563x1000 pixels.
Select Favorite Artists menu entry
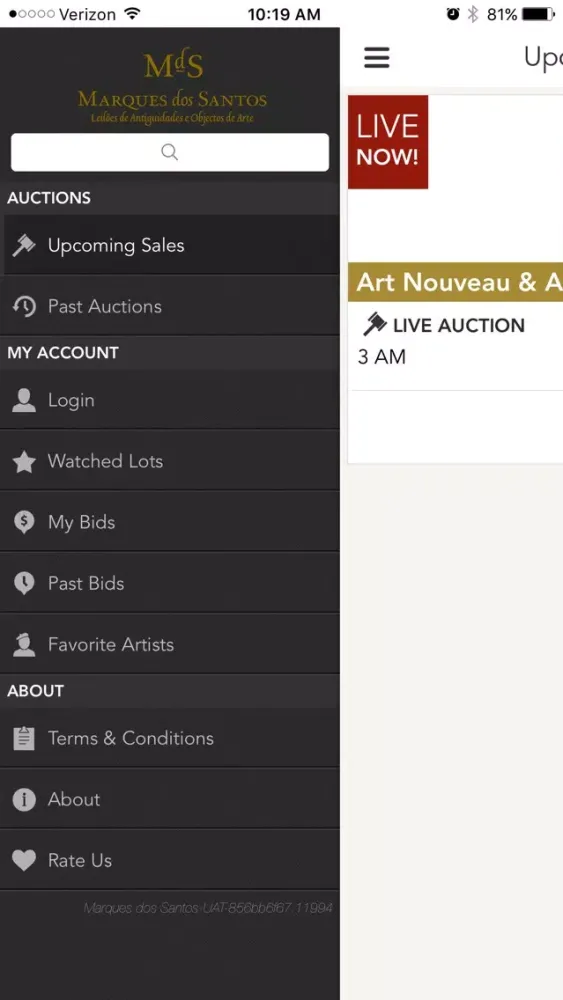click(170, 645)
